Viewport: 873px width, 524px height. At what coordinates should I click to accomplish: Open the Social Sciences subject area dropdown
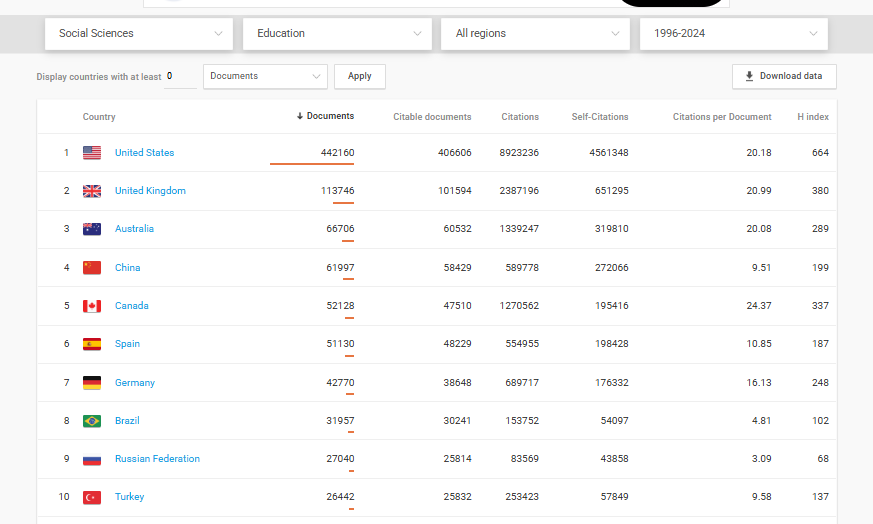pos(139,33)
